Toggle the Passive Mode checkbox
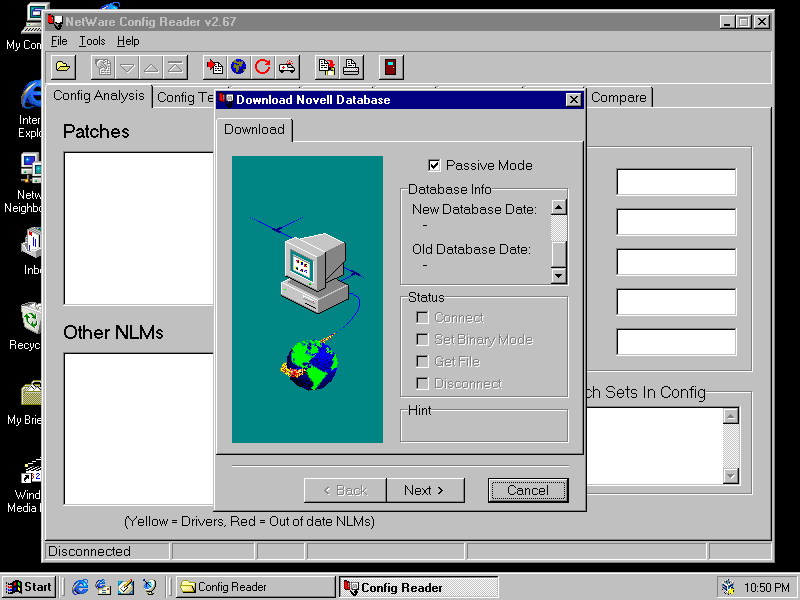 click(434, 165)
